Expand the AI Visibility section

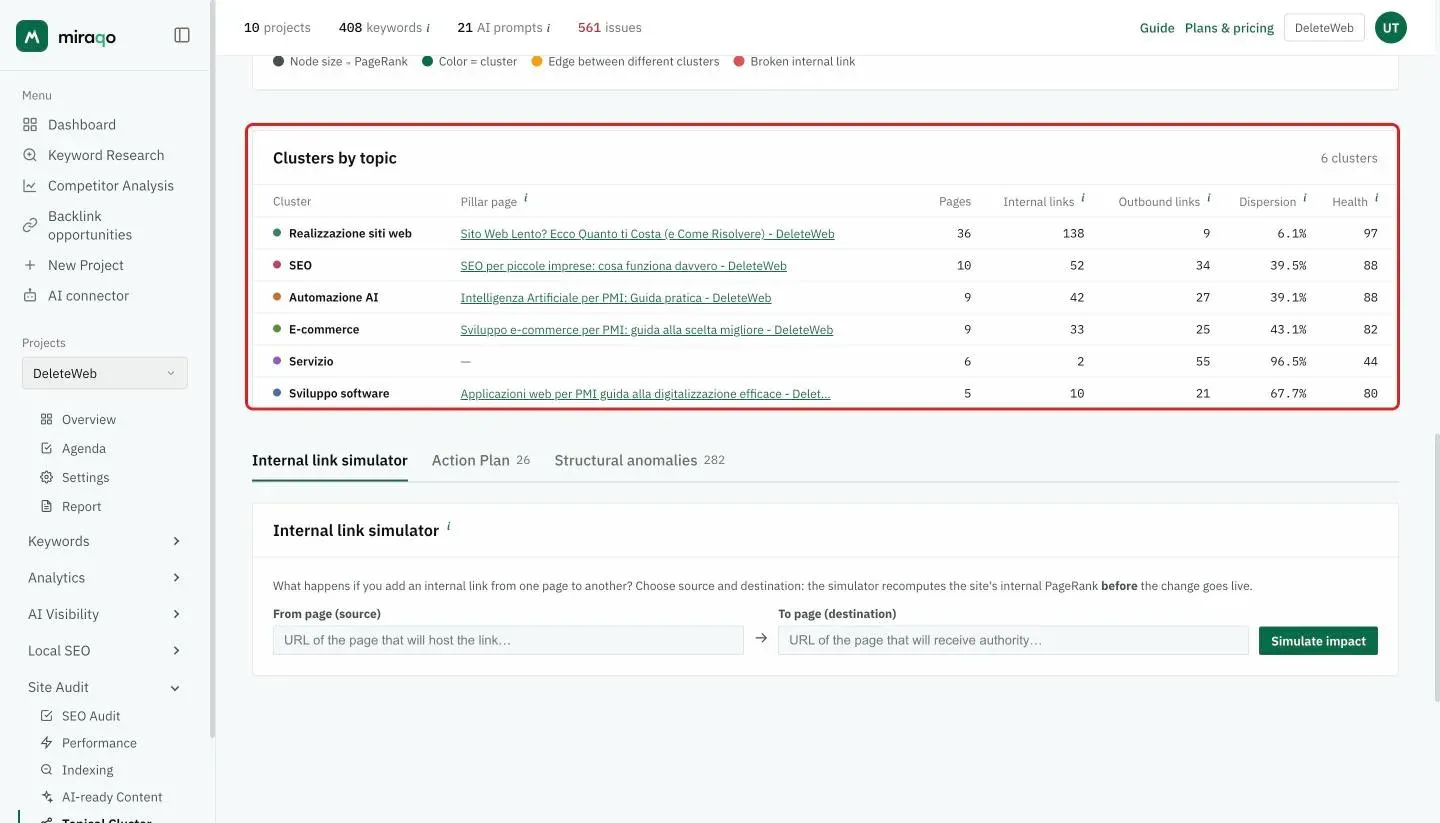point(105,614)
